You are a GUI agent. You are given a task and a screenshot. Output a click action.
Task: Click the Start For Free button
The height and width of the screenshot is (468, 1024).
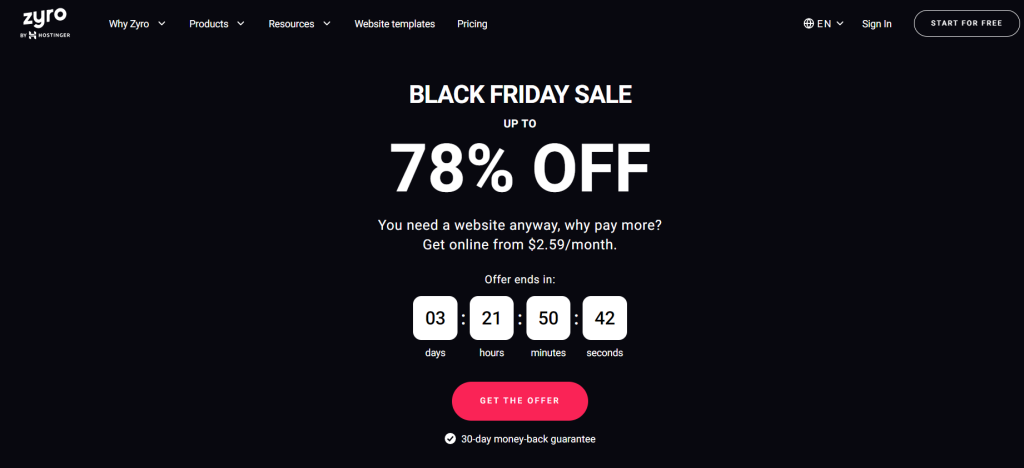pyautogui.click(x=967, y=23)
